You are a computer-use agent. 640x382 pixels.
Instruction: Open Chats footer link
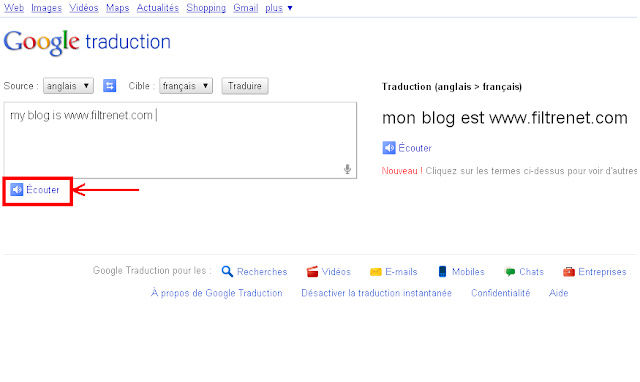point(531,272)
